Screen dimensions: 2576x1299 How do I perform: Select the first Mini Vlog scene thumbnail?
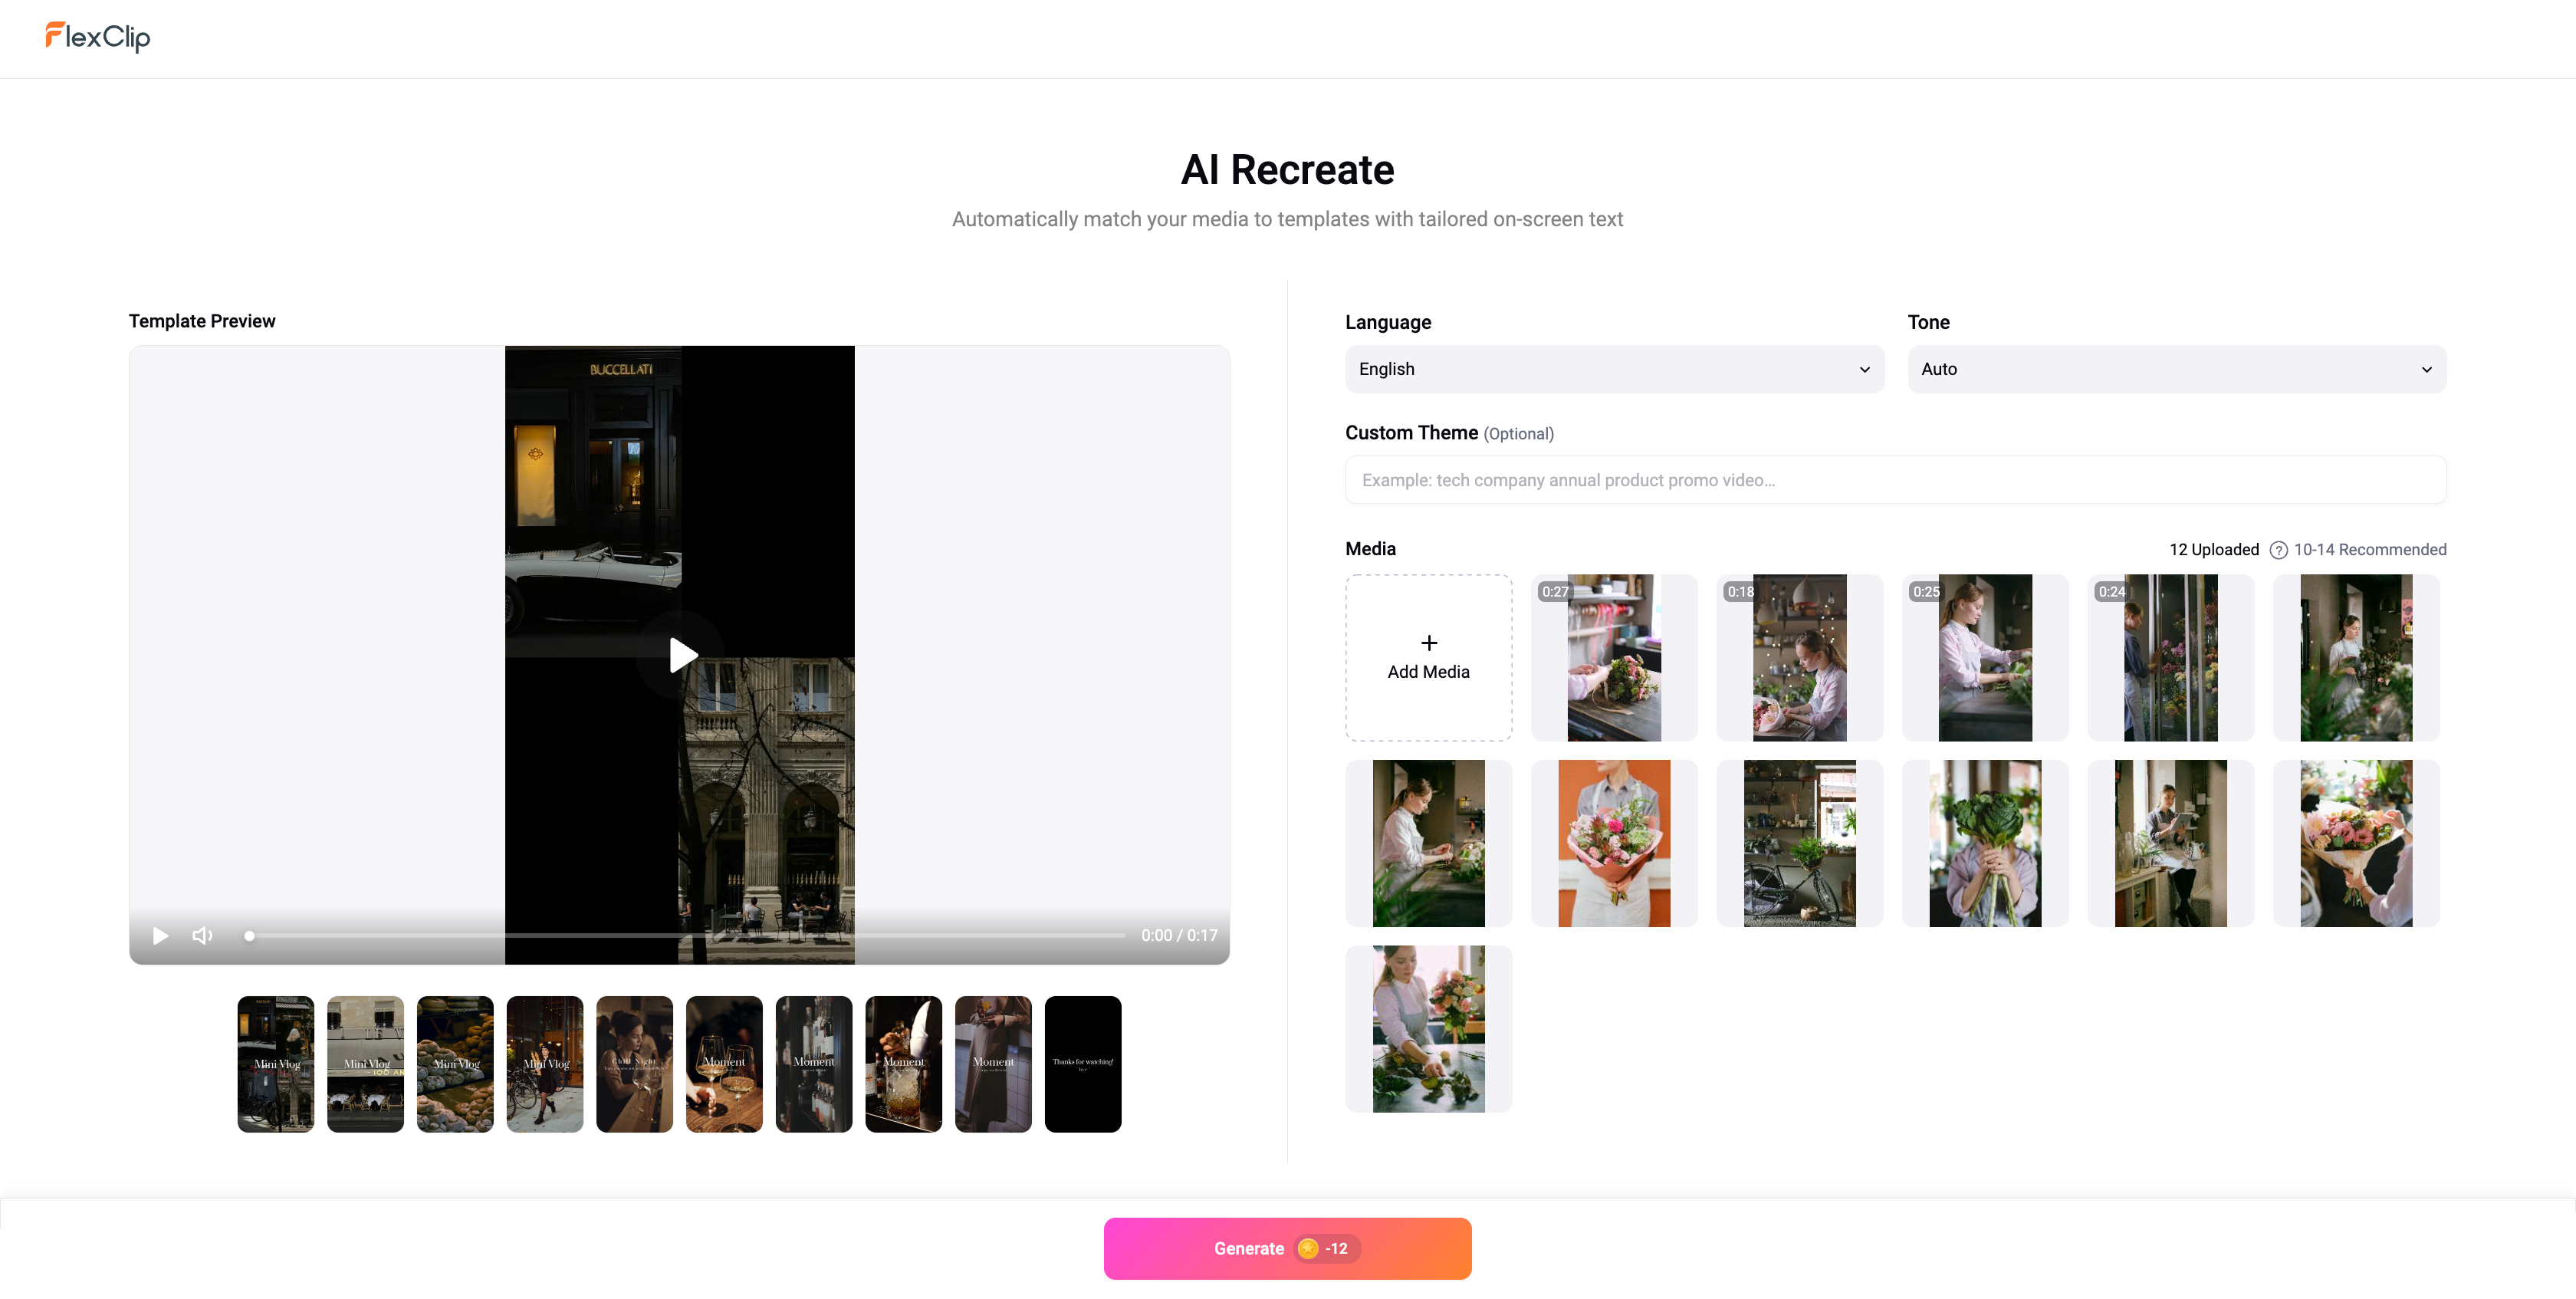[x=275, y=1063]
